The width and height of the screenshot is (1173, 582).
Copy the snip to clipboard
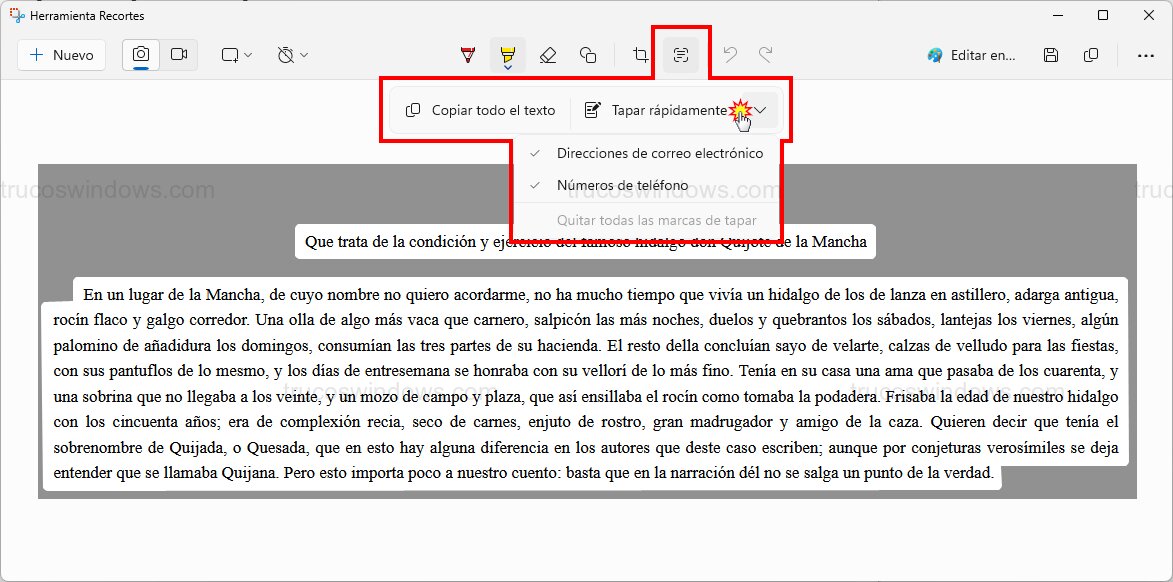click(1091, 55)
